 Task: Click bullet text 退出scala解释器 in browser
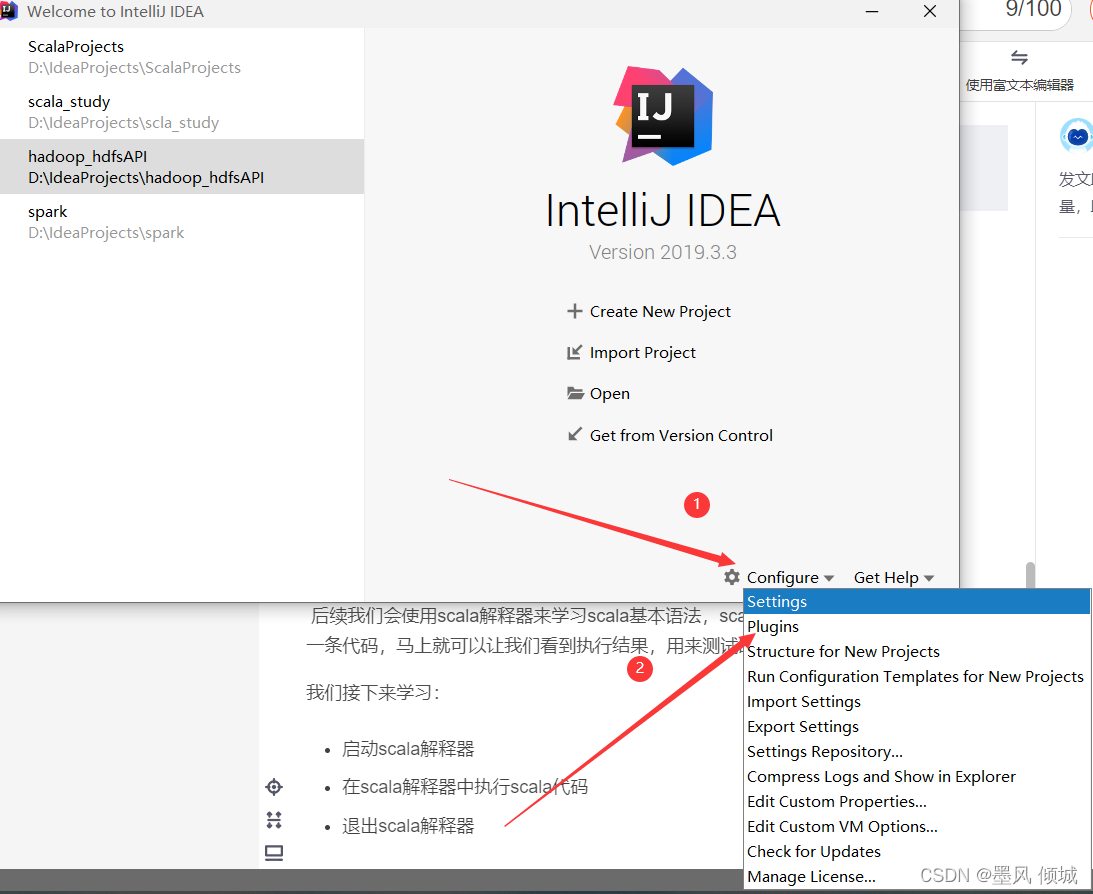point(408,826)
